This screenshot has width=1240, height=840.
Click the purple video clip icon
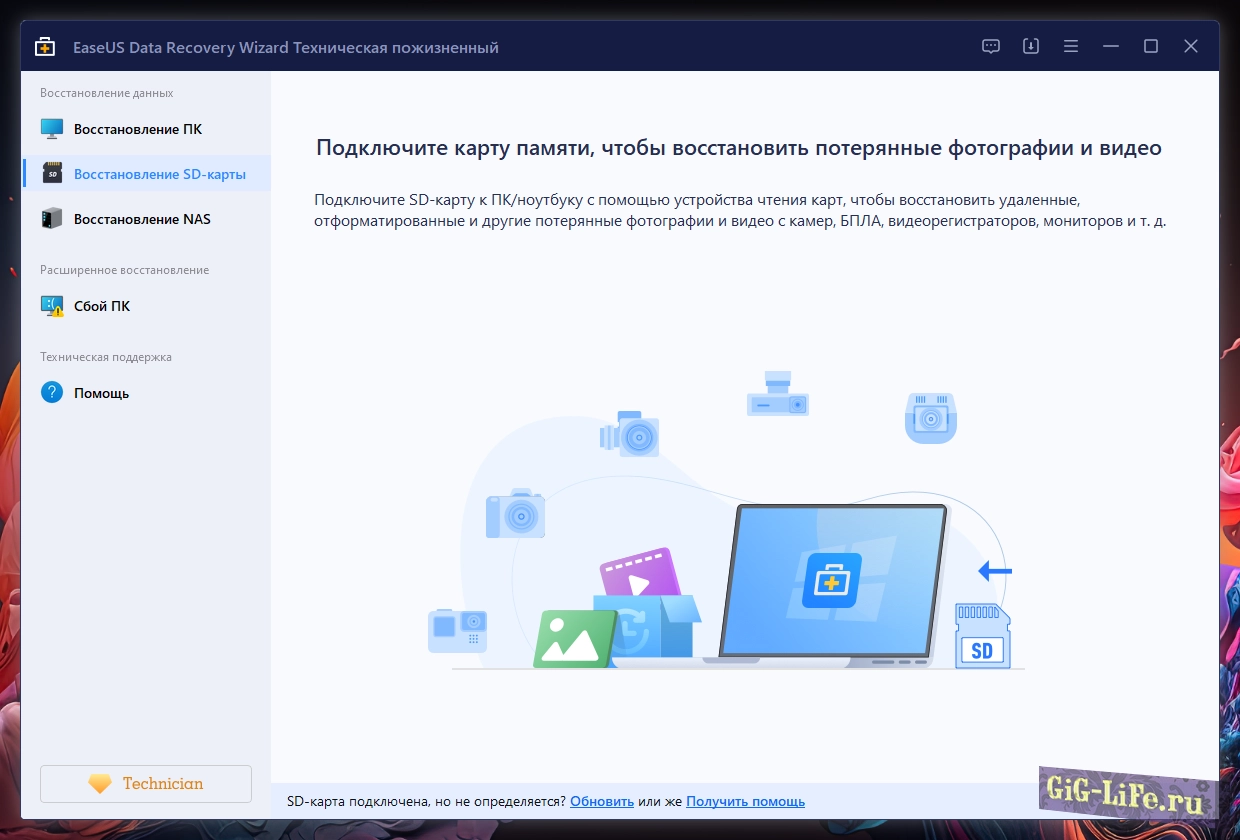coord(640,574)
